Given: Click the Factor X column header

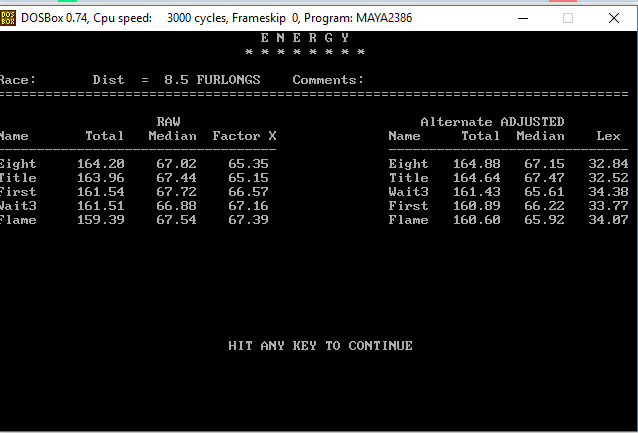Looking at the screenshot, I should click(244, 136).
